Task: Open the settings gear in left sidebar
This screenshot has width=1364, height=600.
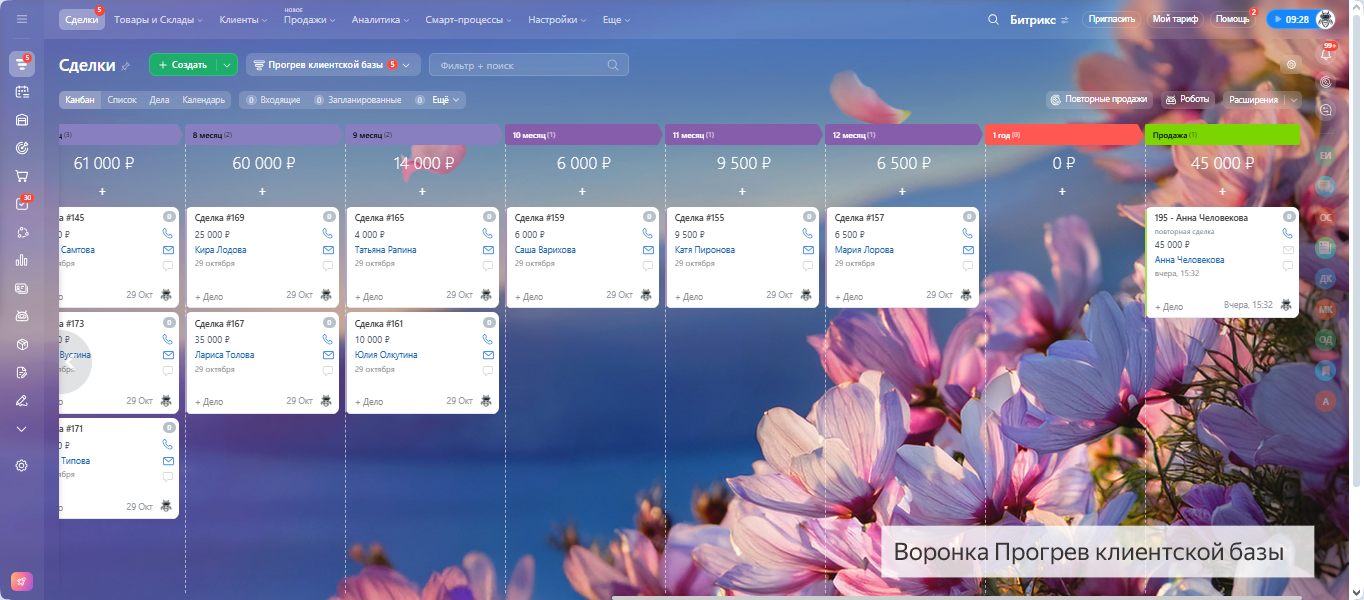Action: 22,465
